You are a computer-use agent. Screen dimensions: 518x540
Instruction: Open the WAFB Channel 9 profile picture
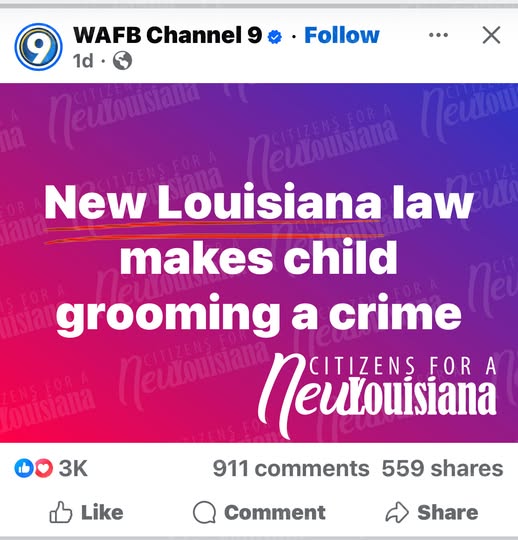38,46
